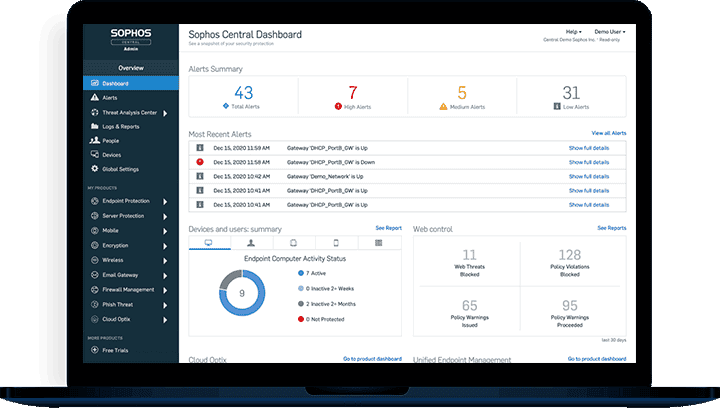
Task: Click the View all Alerts link
Action: coord(608,133)
